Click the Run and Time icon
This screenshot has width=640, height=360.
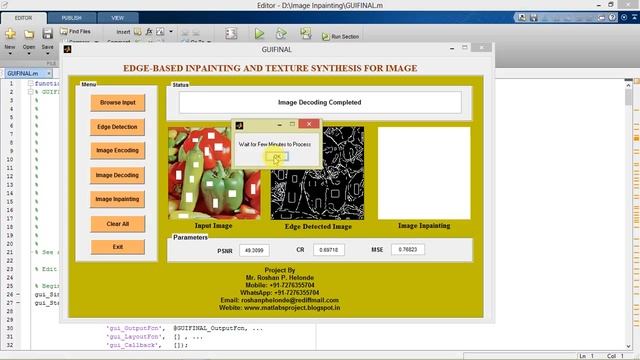pos(281,33)
